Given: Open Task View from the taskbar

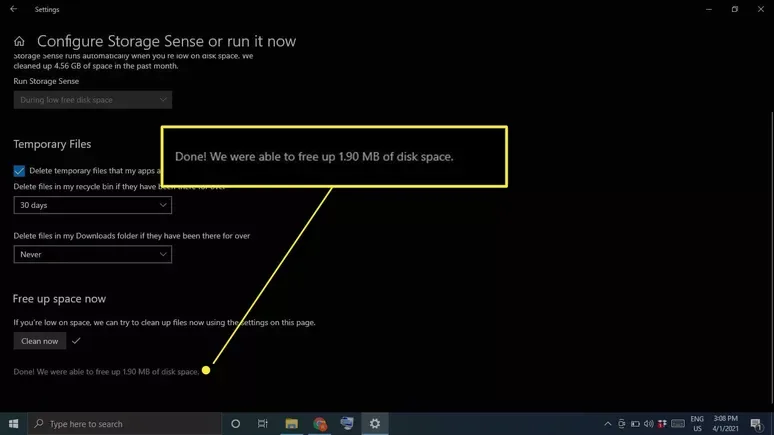Looking at the screenshot, I should [x=263, y=424].
